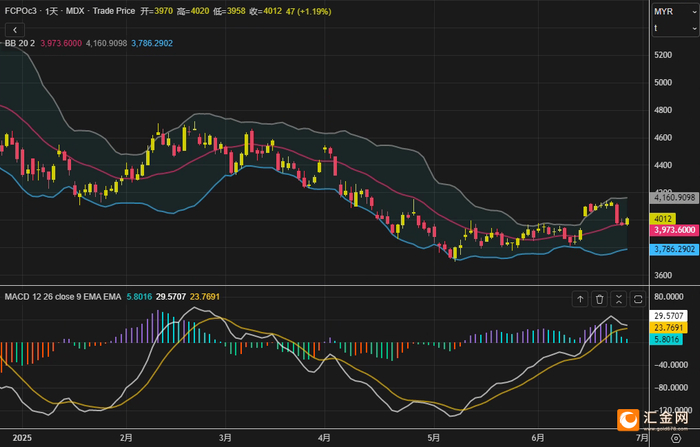Move the MACD pane up
Screen dimensions: 700x447
580,298
